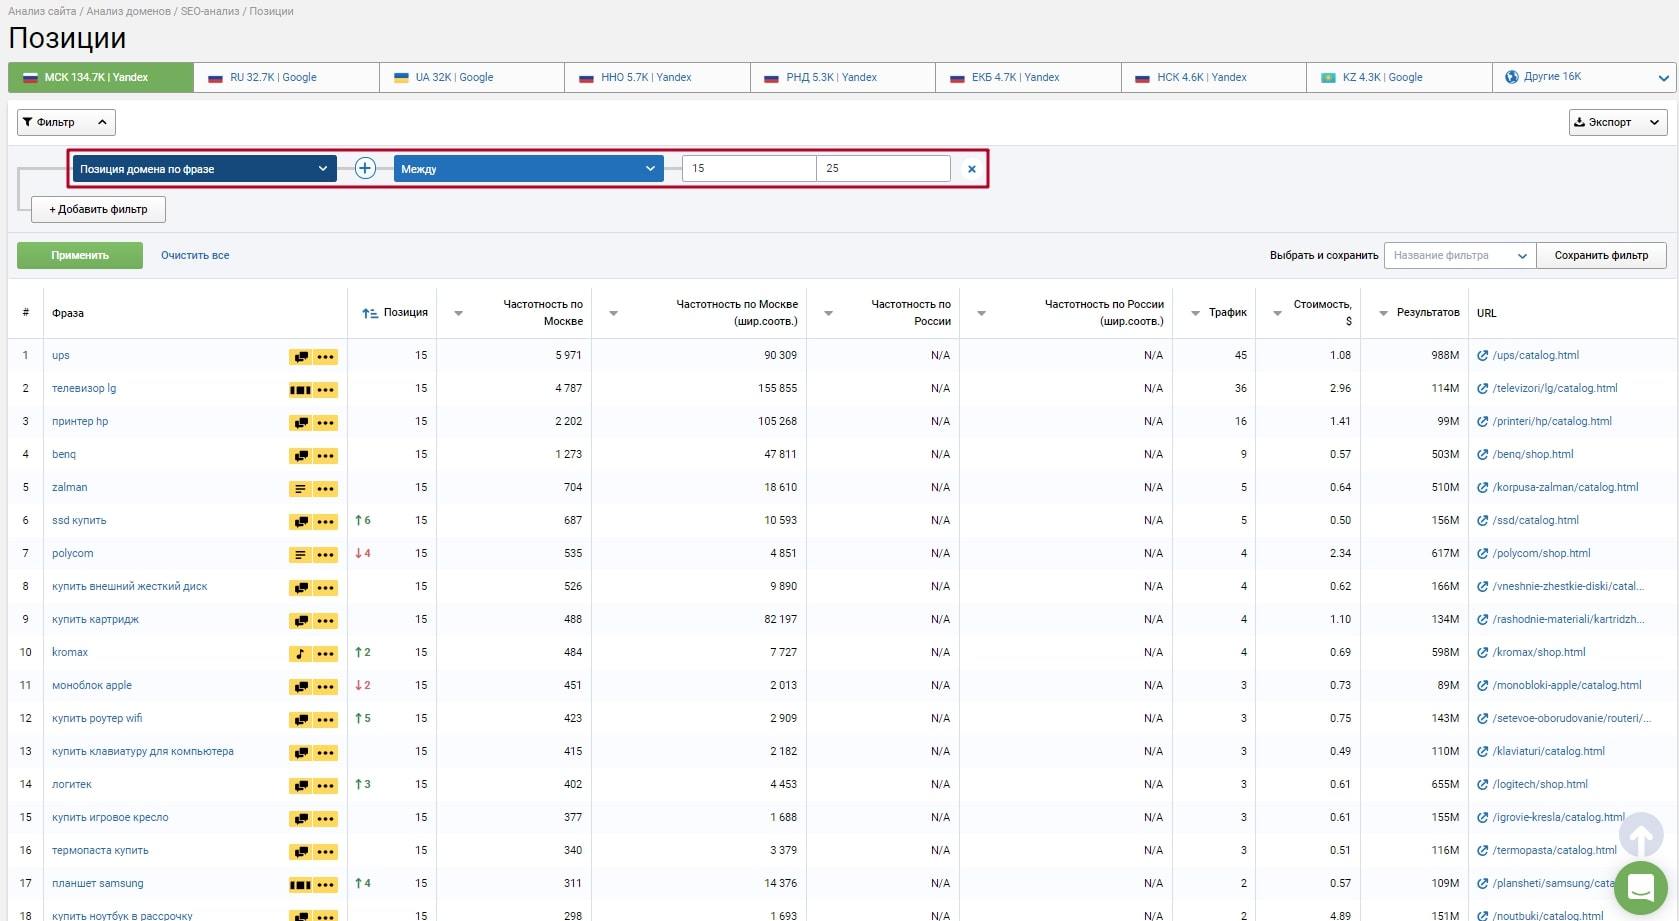Screen dimensions: 1679x921
Task: Open URL /televizori/lg/catalog.html link
Action: click(1555, 388)
